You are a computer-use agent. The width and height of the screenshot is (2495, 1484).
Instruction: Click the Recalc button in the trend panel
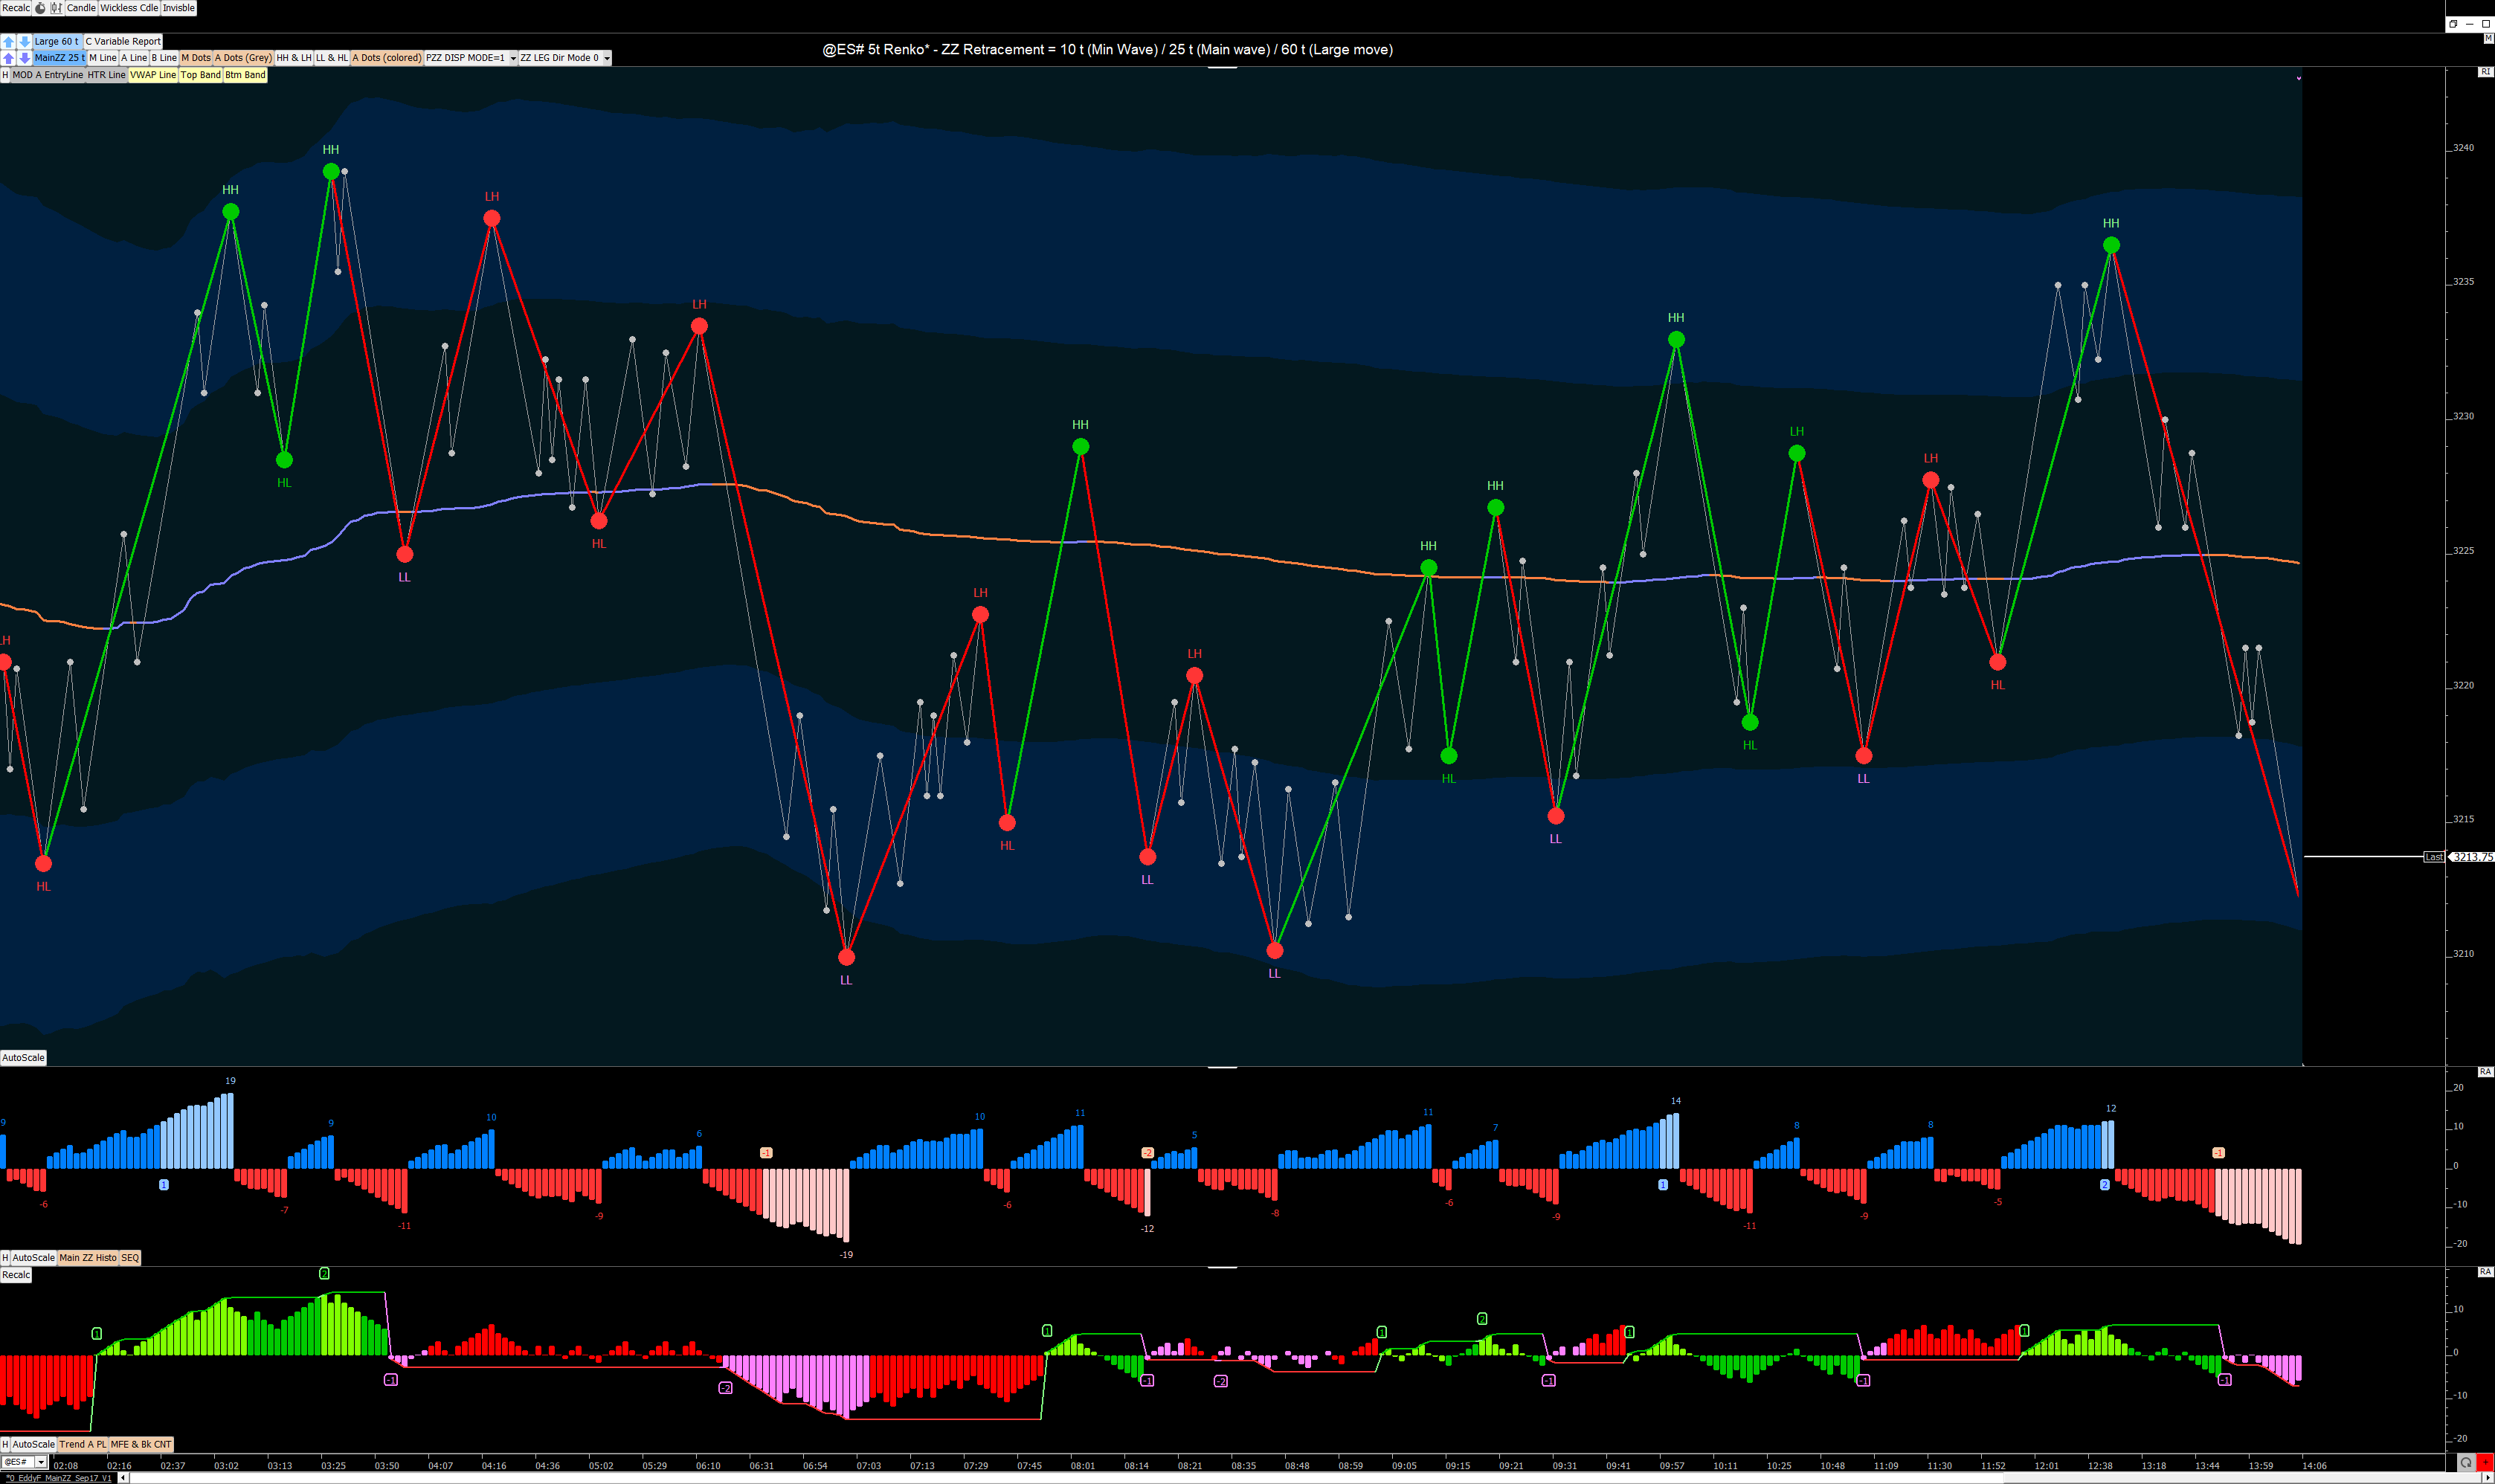(16, 1275)
